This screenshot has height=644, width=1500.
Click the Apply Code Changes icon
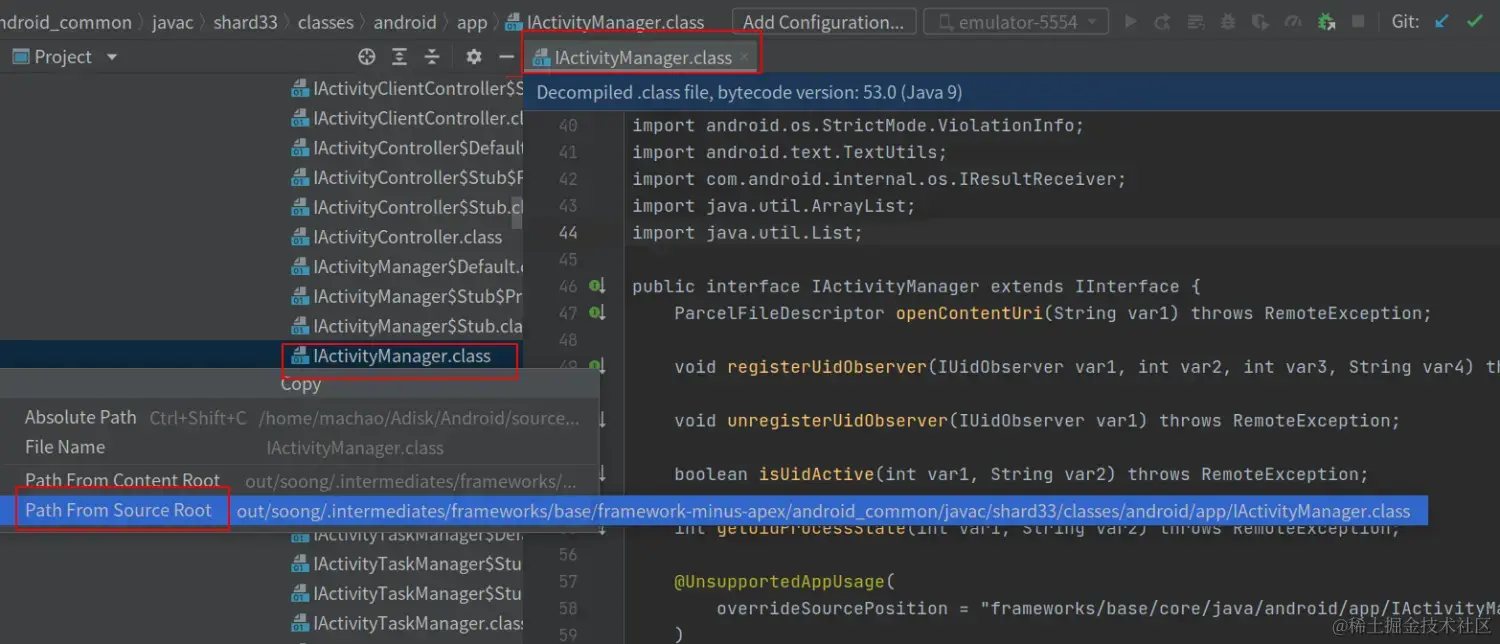click(1196, 21)
